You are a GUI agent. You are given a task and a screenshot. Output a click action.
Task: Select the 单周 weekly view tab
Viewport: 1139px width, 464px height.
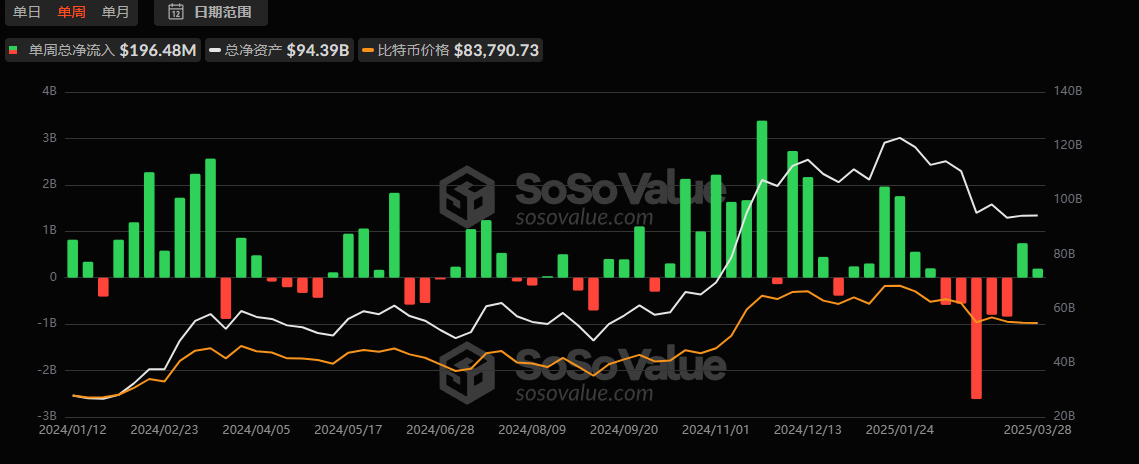pyautogui.click(x=71, y=12)
